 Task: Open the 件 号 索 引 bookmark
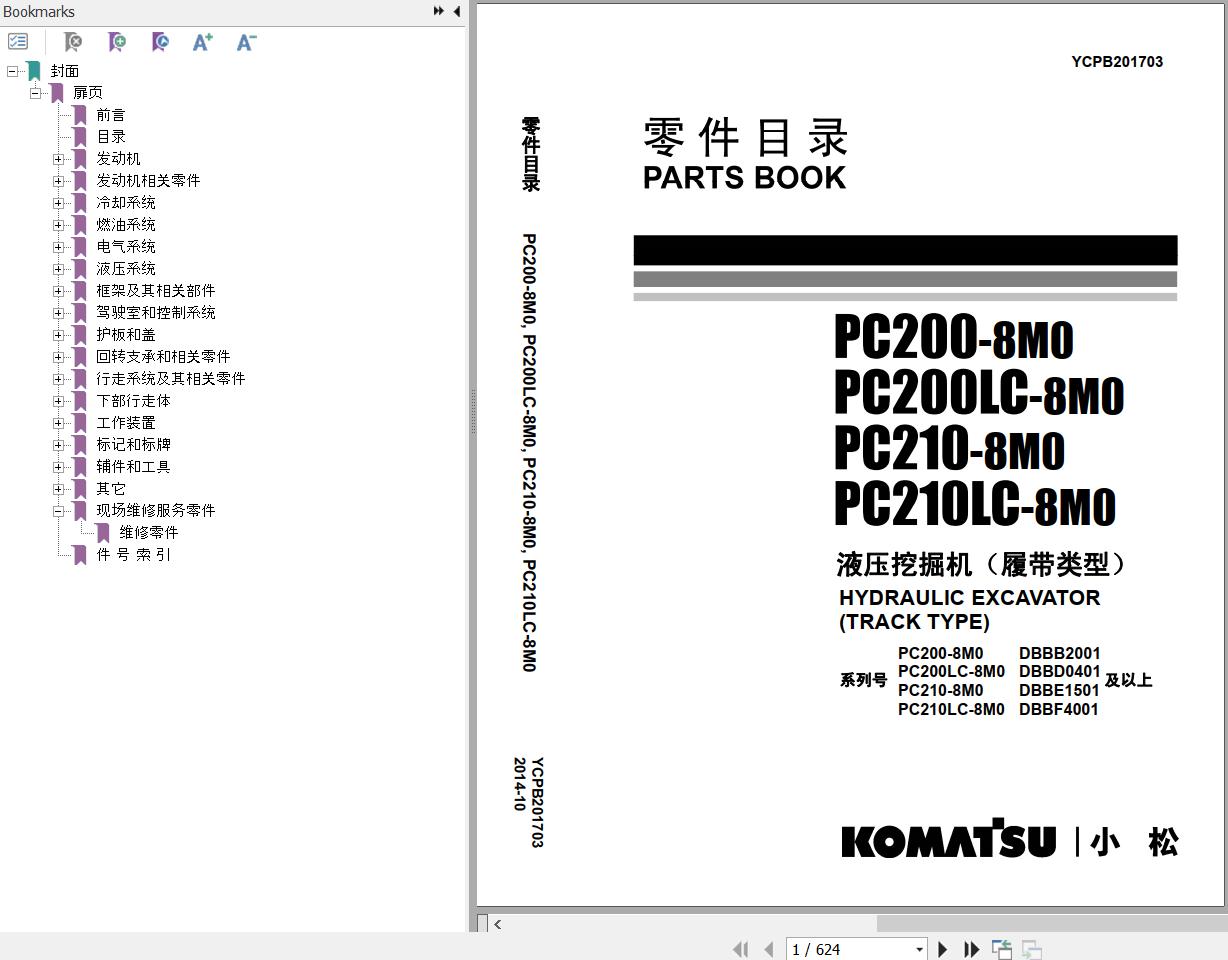[x=133, y=555]
